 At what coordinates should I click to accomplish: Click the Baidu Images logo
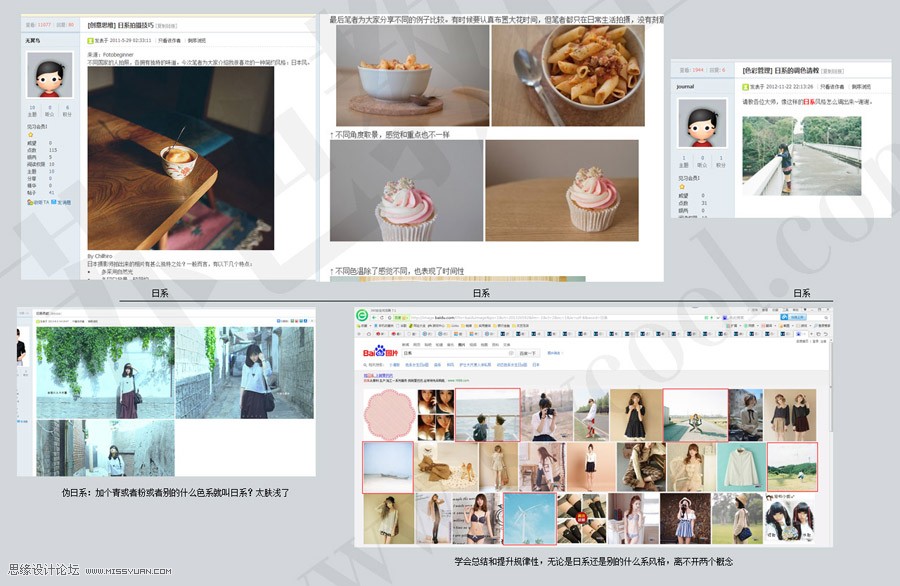(378, 353)
